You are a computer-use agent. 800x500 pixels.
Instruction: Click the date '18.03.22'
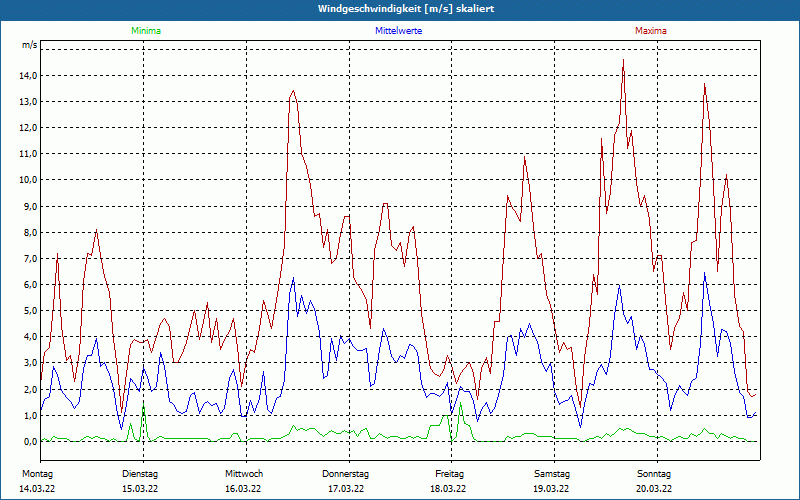pos(448,488)
